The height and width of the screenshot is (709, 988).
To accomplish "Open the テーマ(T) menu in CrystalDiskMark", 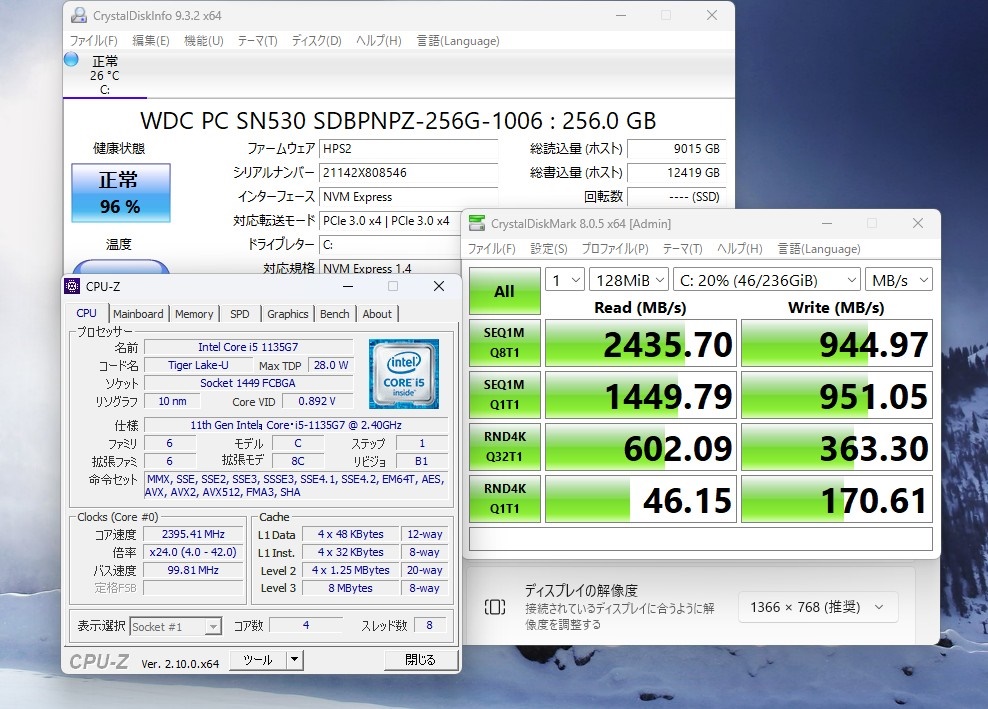I will coord(682,249).
